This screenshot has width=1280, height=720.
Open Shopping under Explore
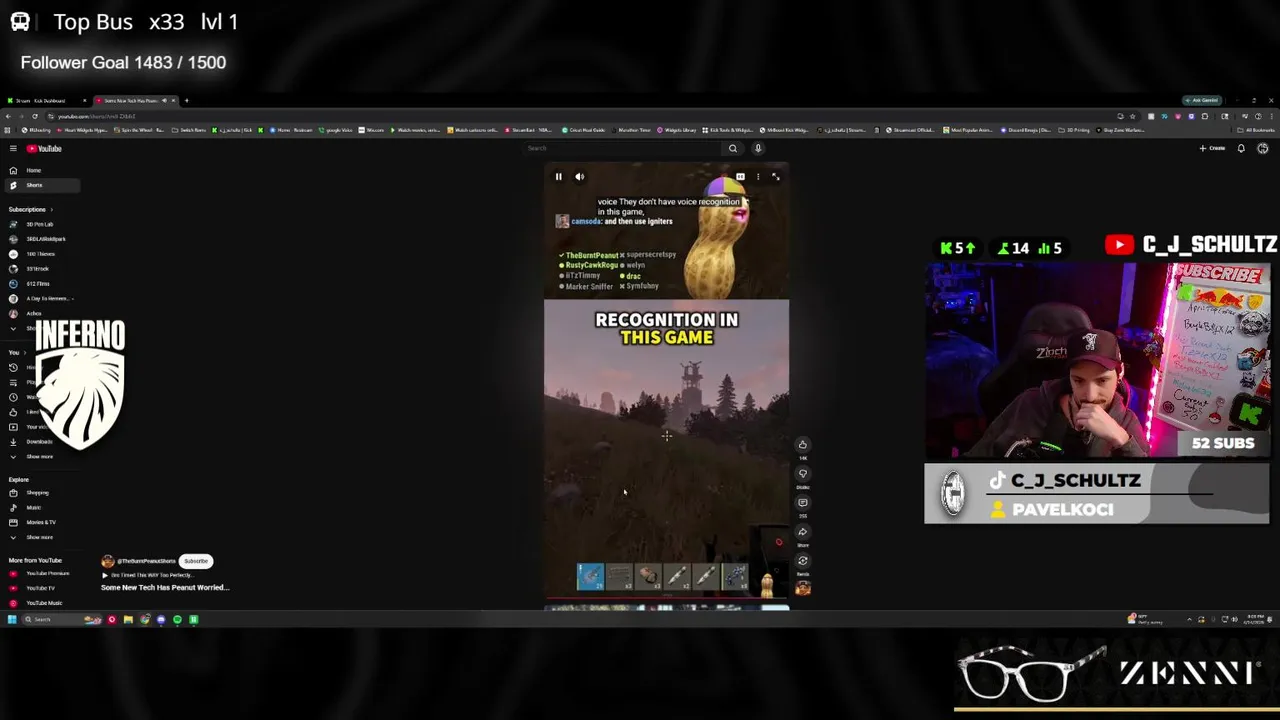tap(40, 492)
